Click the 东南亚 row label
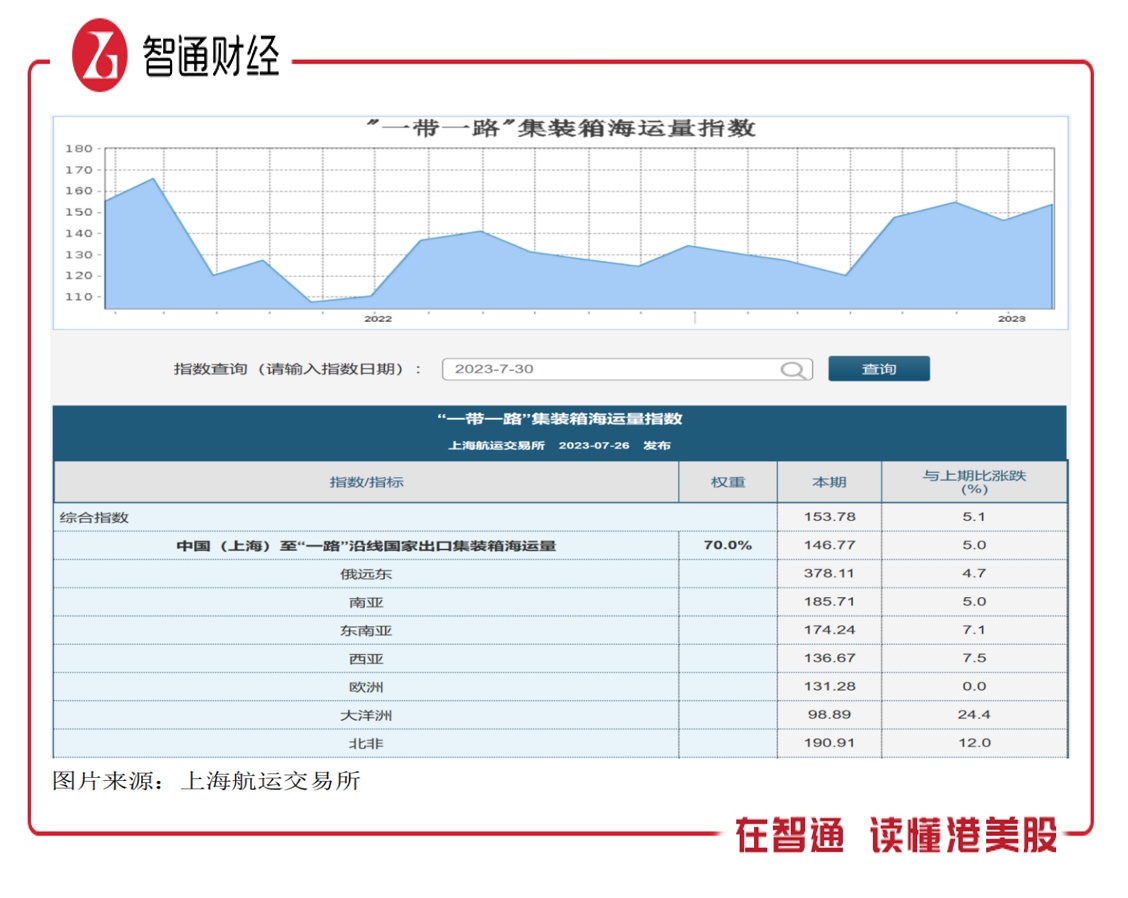This screenshot has height=898, width=1128. tap(366, 630)
